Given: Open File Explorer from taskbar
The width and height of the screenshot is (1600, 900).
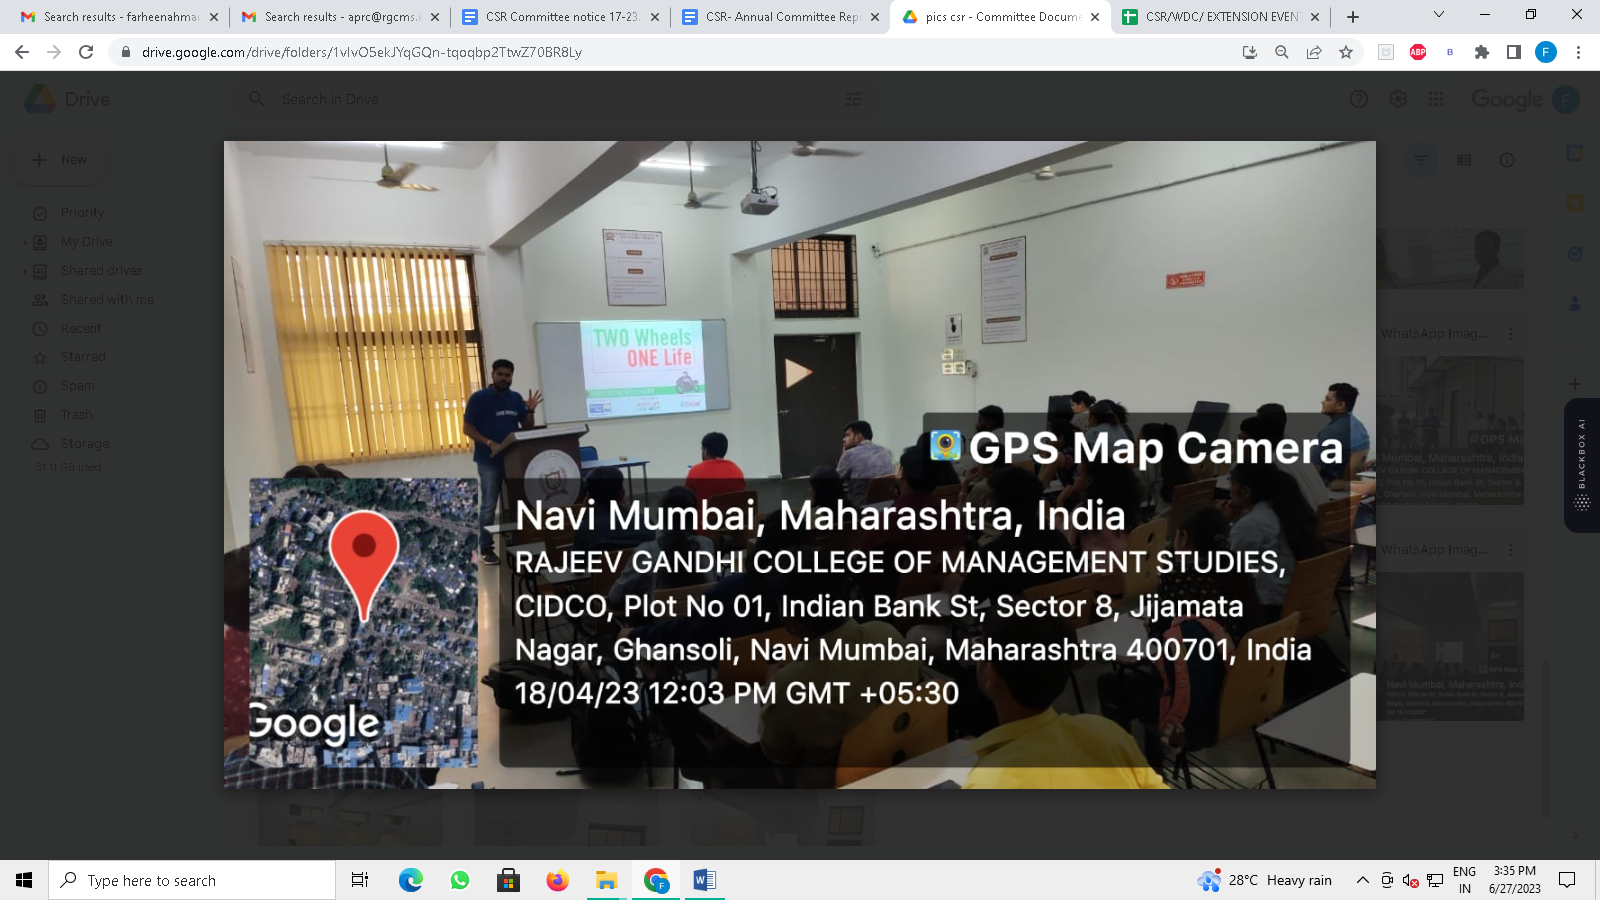Looking at the screenshot, I should pyautogui.click(x=606, y=880).
